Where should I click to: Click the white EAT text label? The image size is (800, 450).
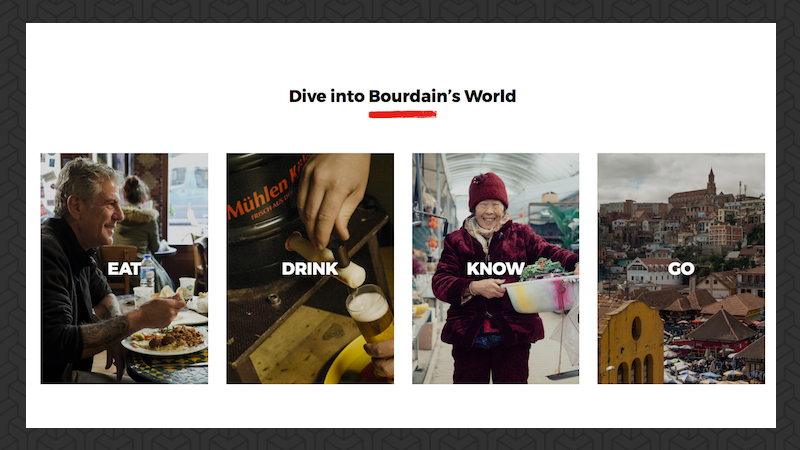[124, 268]
